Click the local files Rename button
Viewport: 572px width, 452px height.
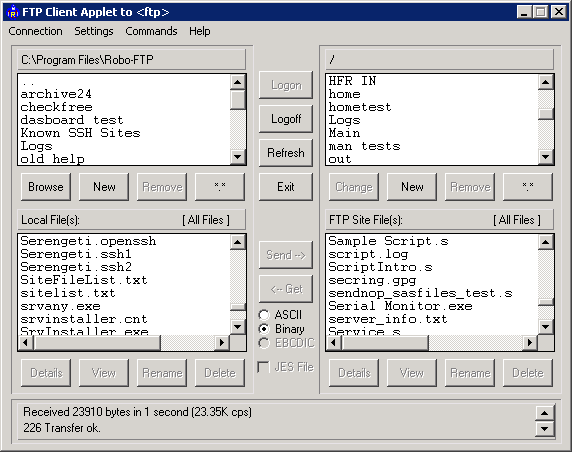[162, 373]
